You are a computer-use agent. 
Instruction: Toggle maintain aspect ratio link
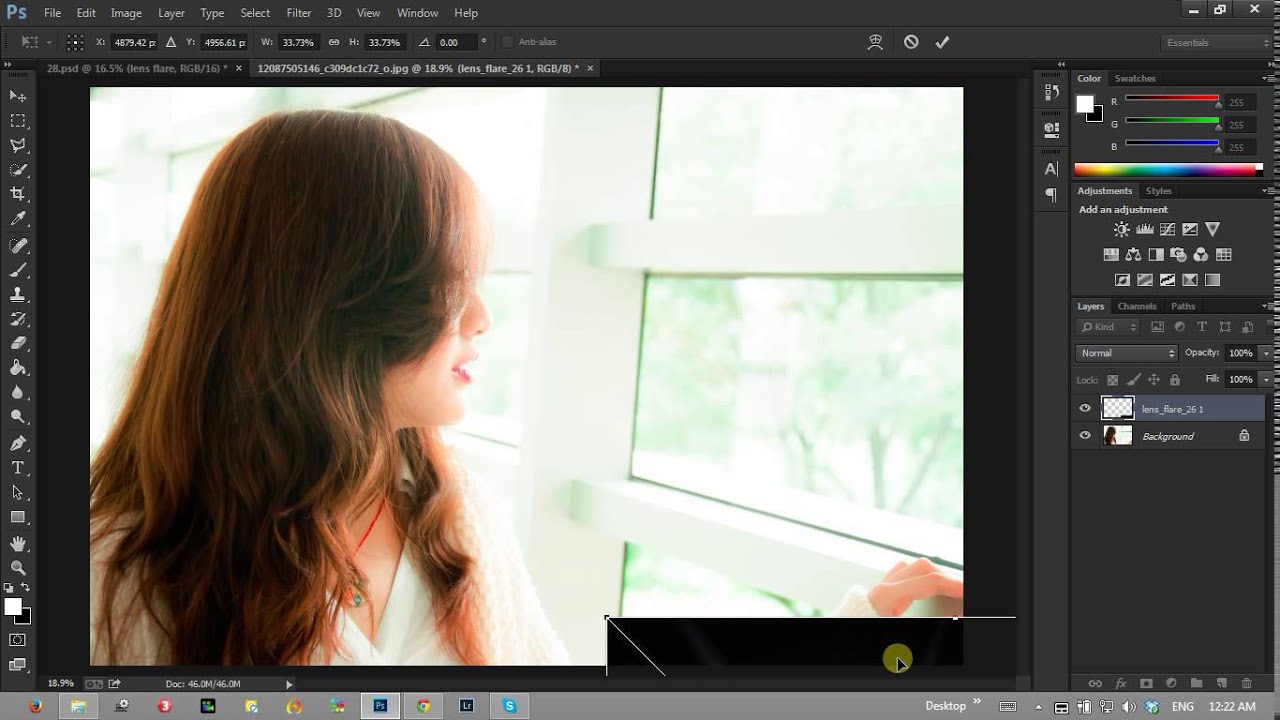point(334,42)
